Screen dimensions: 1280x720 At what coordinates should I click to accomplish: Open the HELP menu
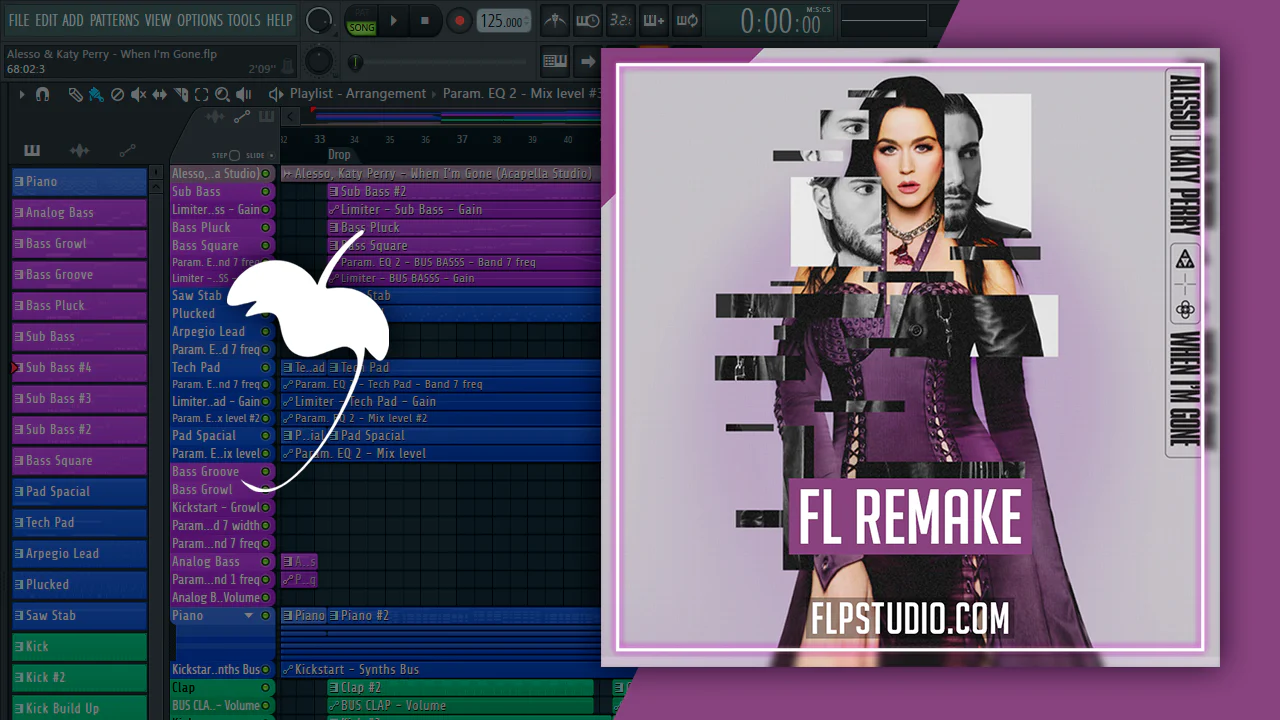[x=279, y=20]
